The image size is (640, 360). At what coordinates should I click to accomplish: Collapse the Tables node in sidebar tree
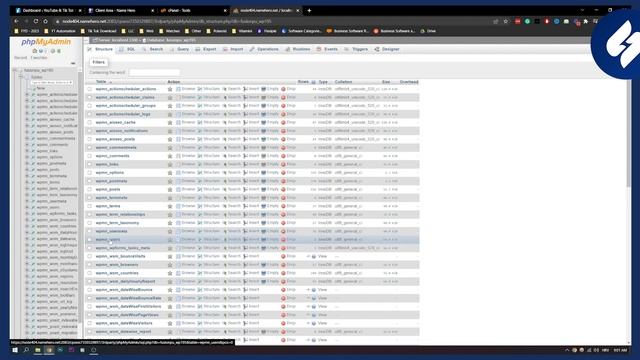pyautogui.click(x=21, y=77)
